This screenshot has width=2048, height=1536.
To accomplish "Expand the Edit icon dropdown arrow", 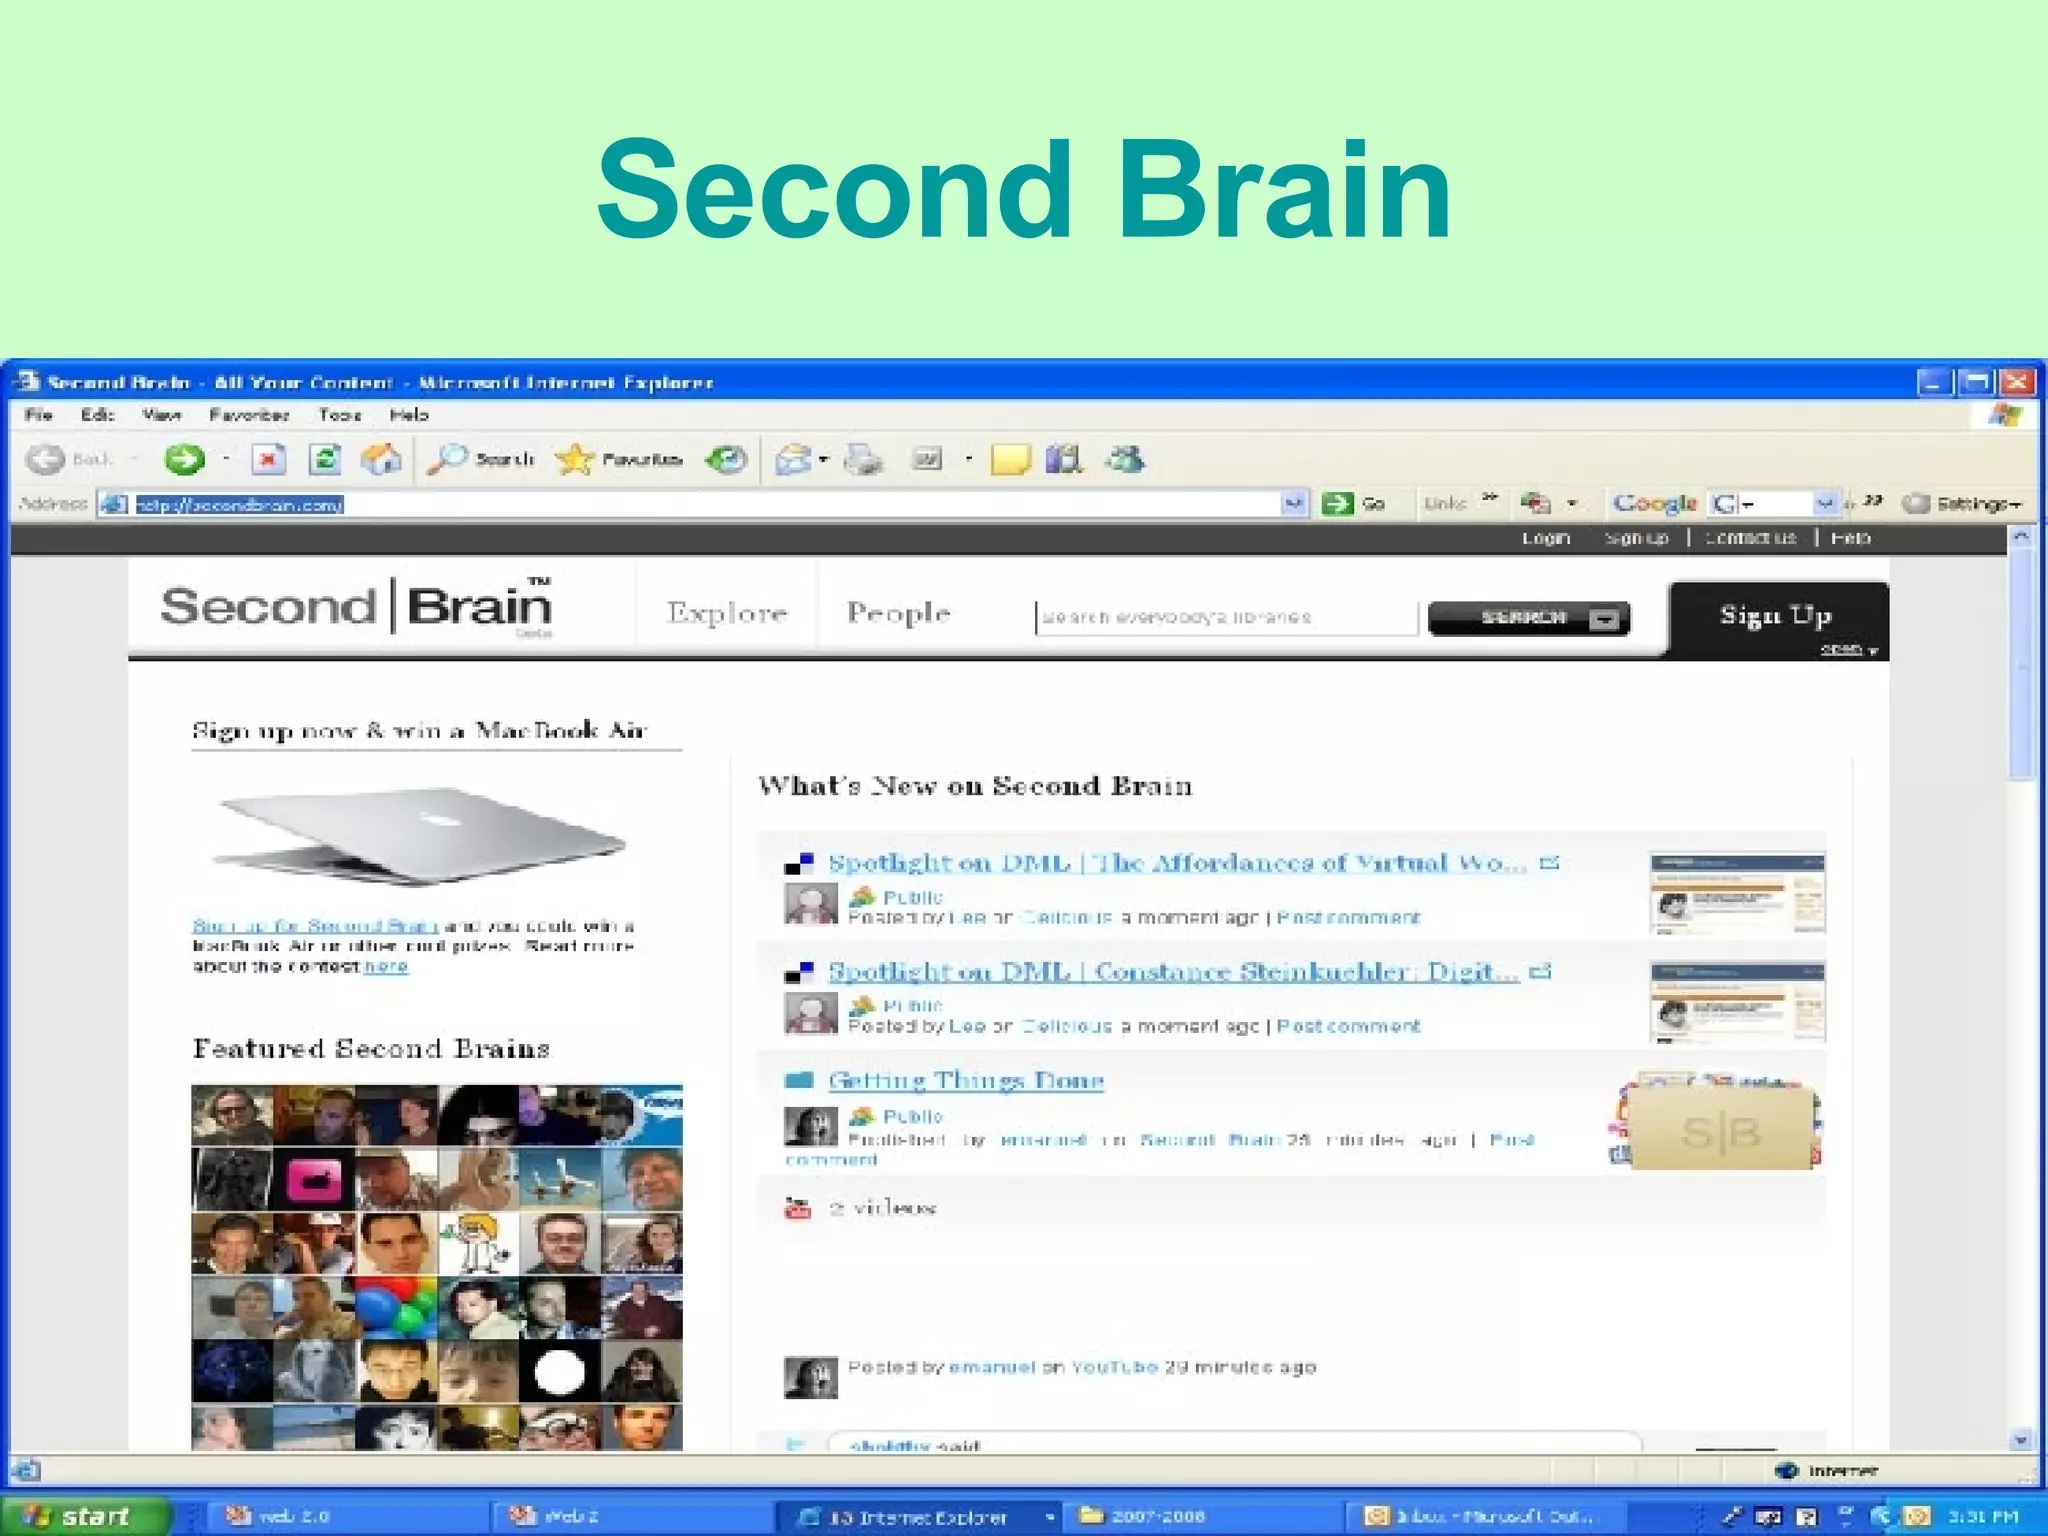I will tap(968, 459).
